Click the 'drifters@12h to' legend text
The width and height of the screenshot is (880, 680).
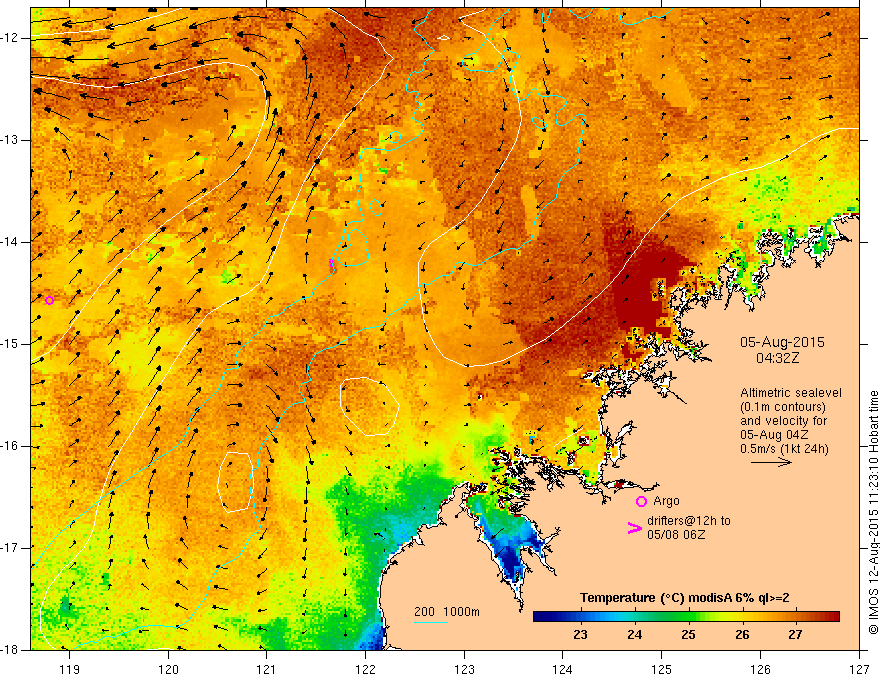tap(689, 521)
